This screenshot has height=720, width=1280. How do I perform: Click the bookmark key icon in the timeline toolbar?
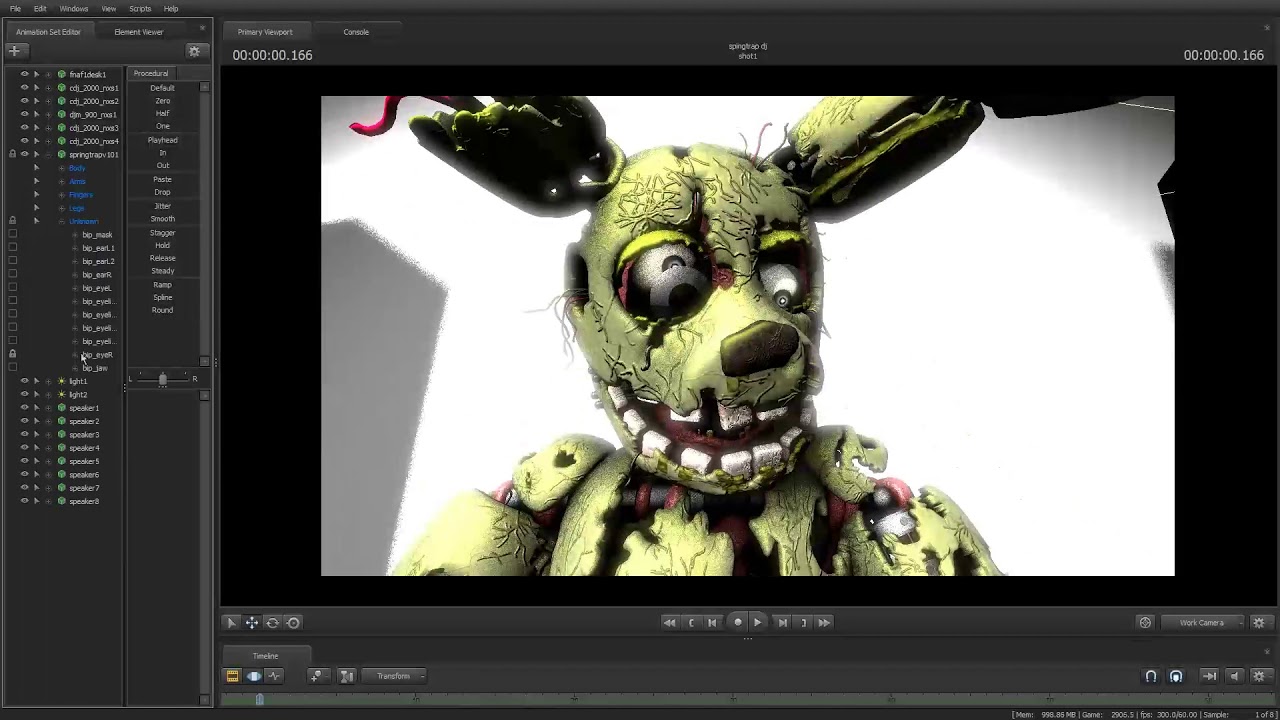pyautogui.click(x=317, y=676)
